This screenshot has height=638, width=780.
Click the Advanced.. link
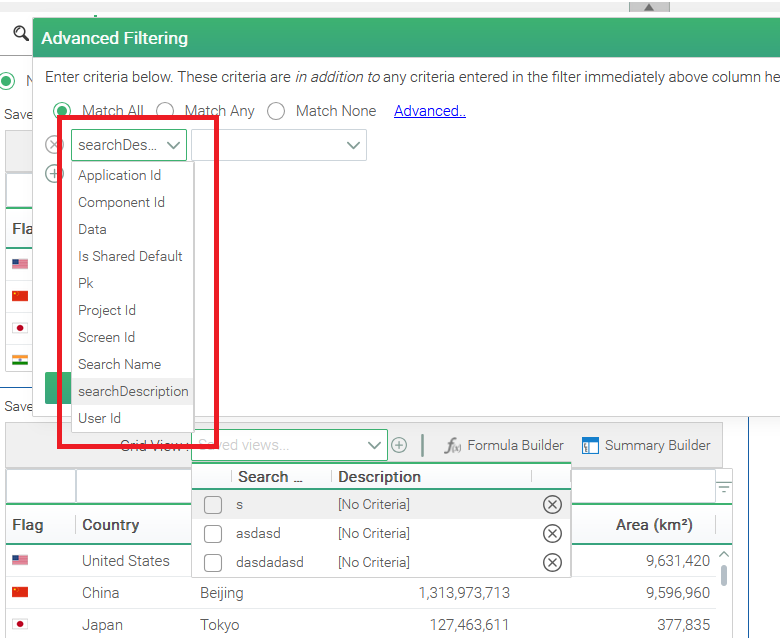tap(430, 111)
